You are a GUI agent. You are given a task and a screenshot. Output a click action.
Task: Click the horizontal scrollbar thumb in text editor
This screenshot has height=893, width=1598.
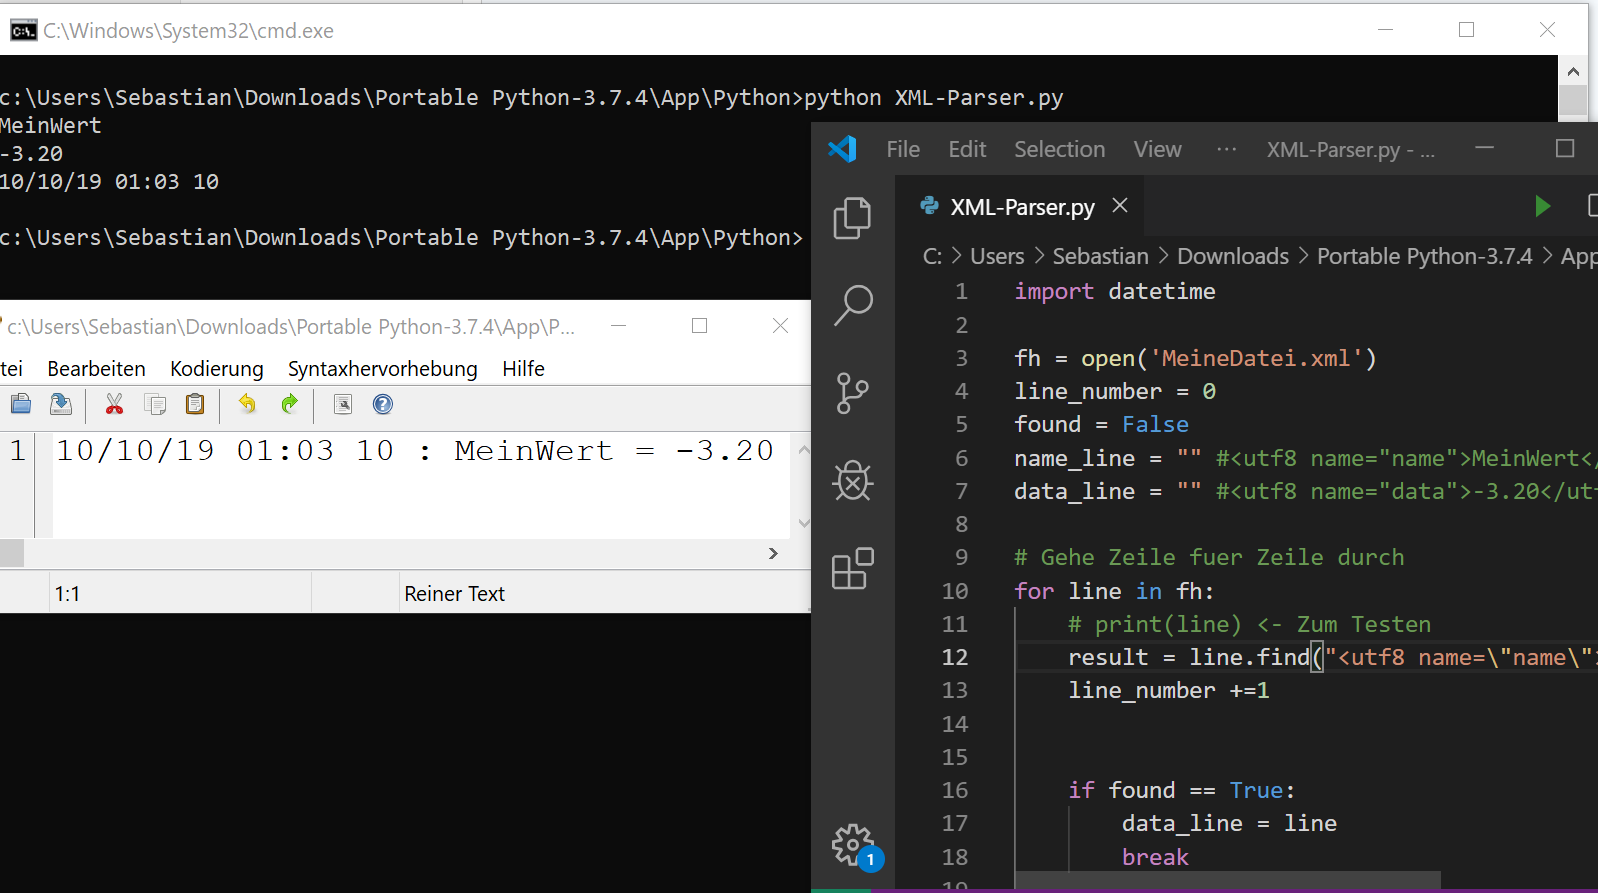12,553
